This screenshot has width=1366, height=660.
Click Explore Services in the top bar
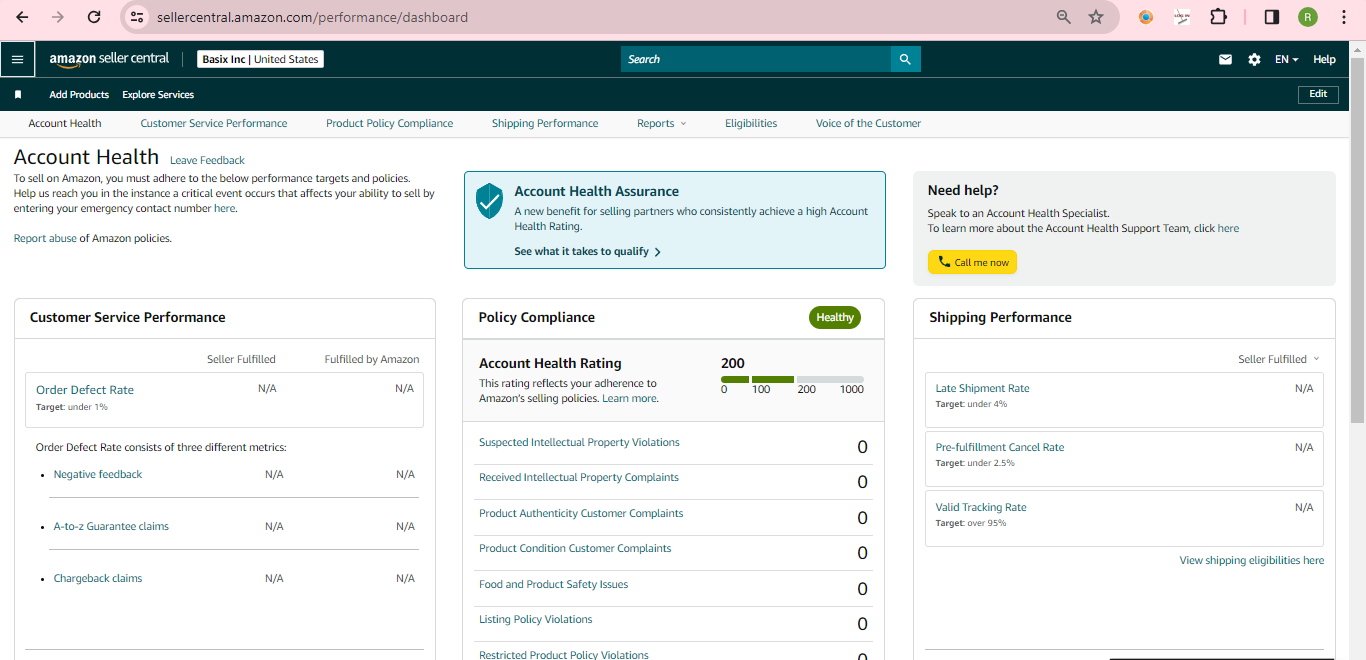click(158, 95)
